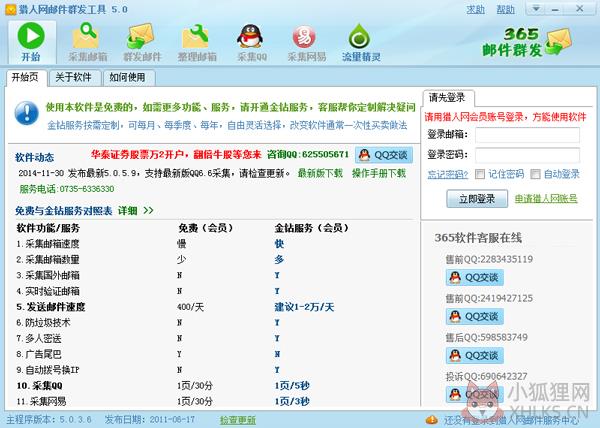Toggle the 记住密码 checkbox
Viewport: 600px width, 428px height.
tap(479, 174)
